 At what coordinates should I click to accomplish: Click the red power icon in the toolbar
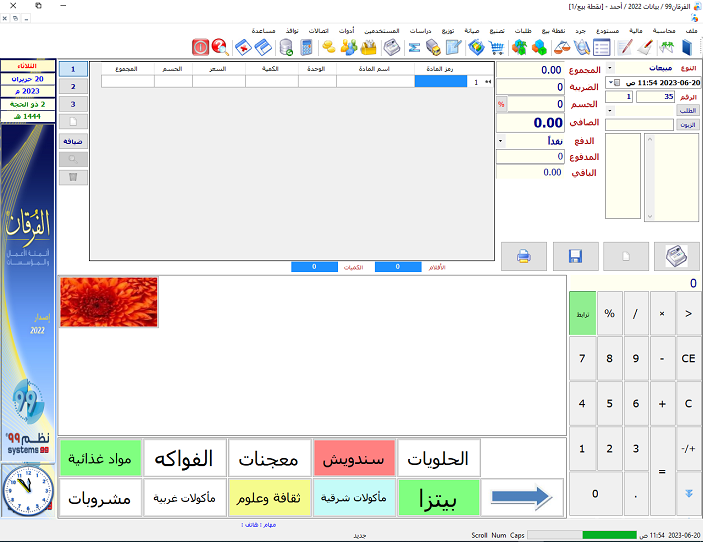click(199, 47)
